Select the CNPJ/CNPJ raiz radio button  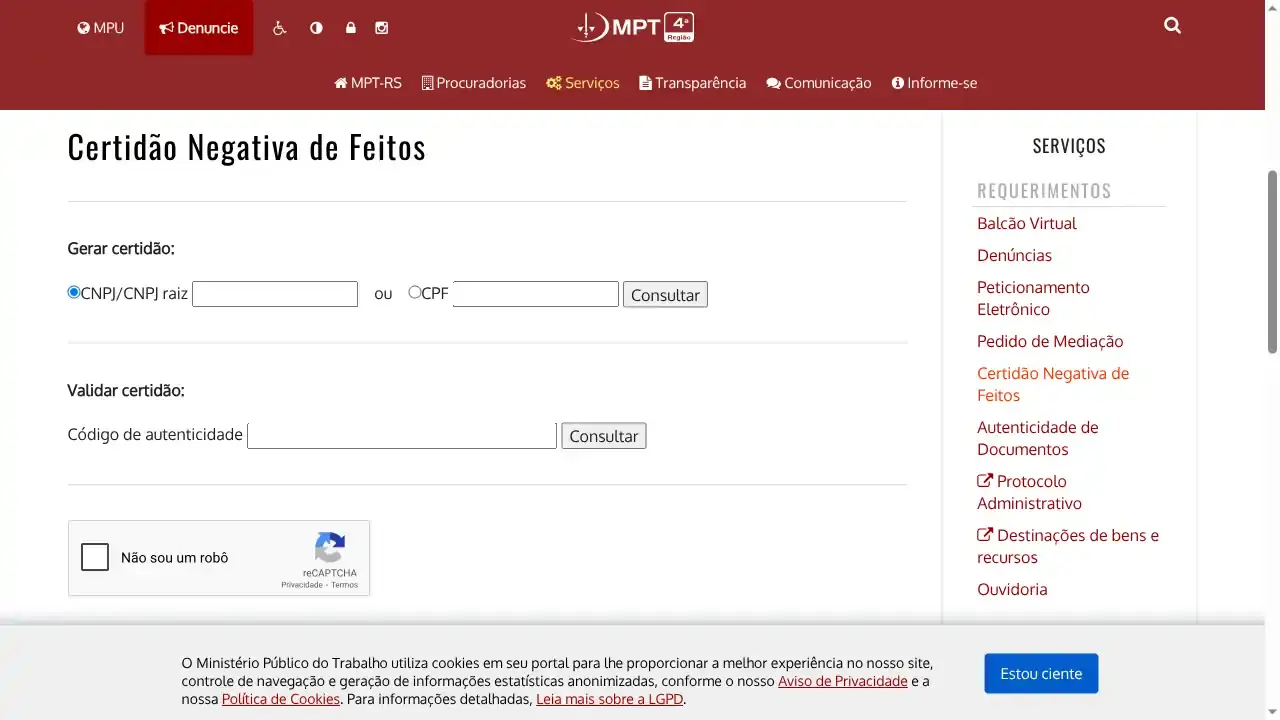click(73, 291)
